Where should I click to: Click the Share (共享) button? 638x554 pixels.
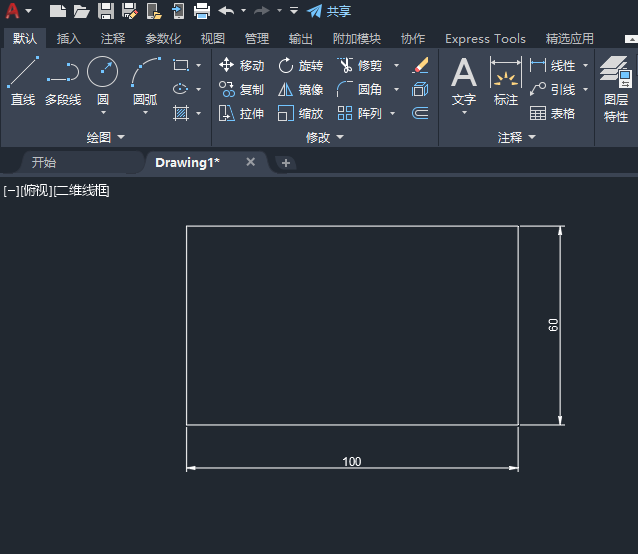point(329,11)
